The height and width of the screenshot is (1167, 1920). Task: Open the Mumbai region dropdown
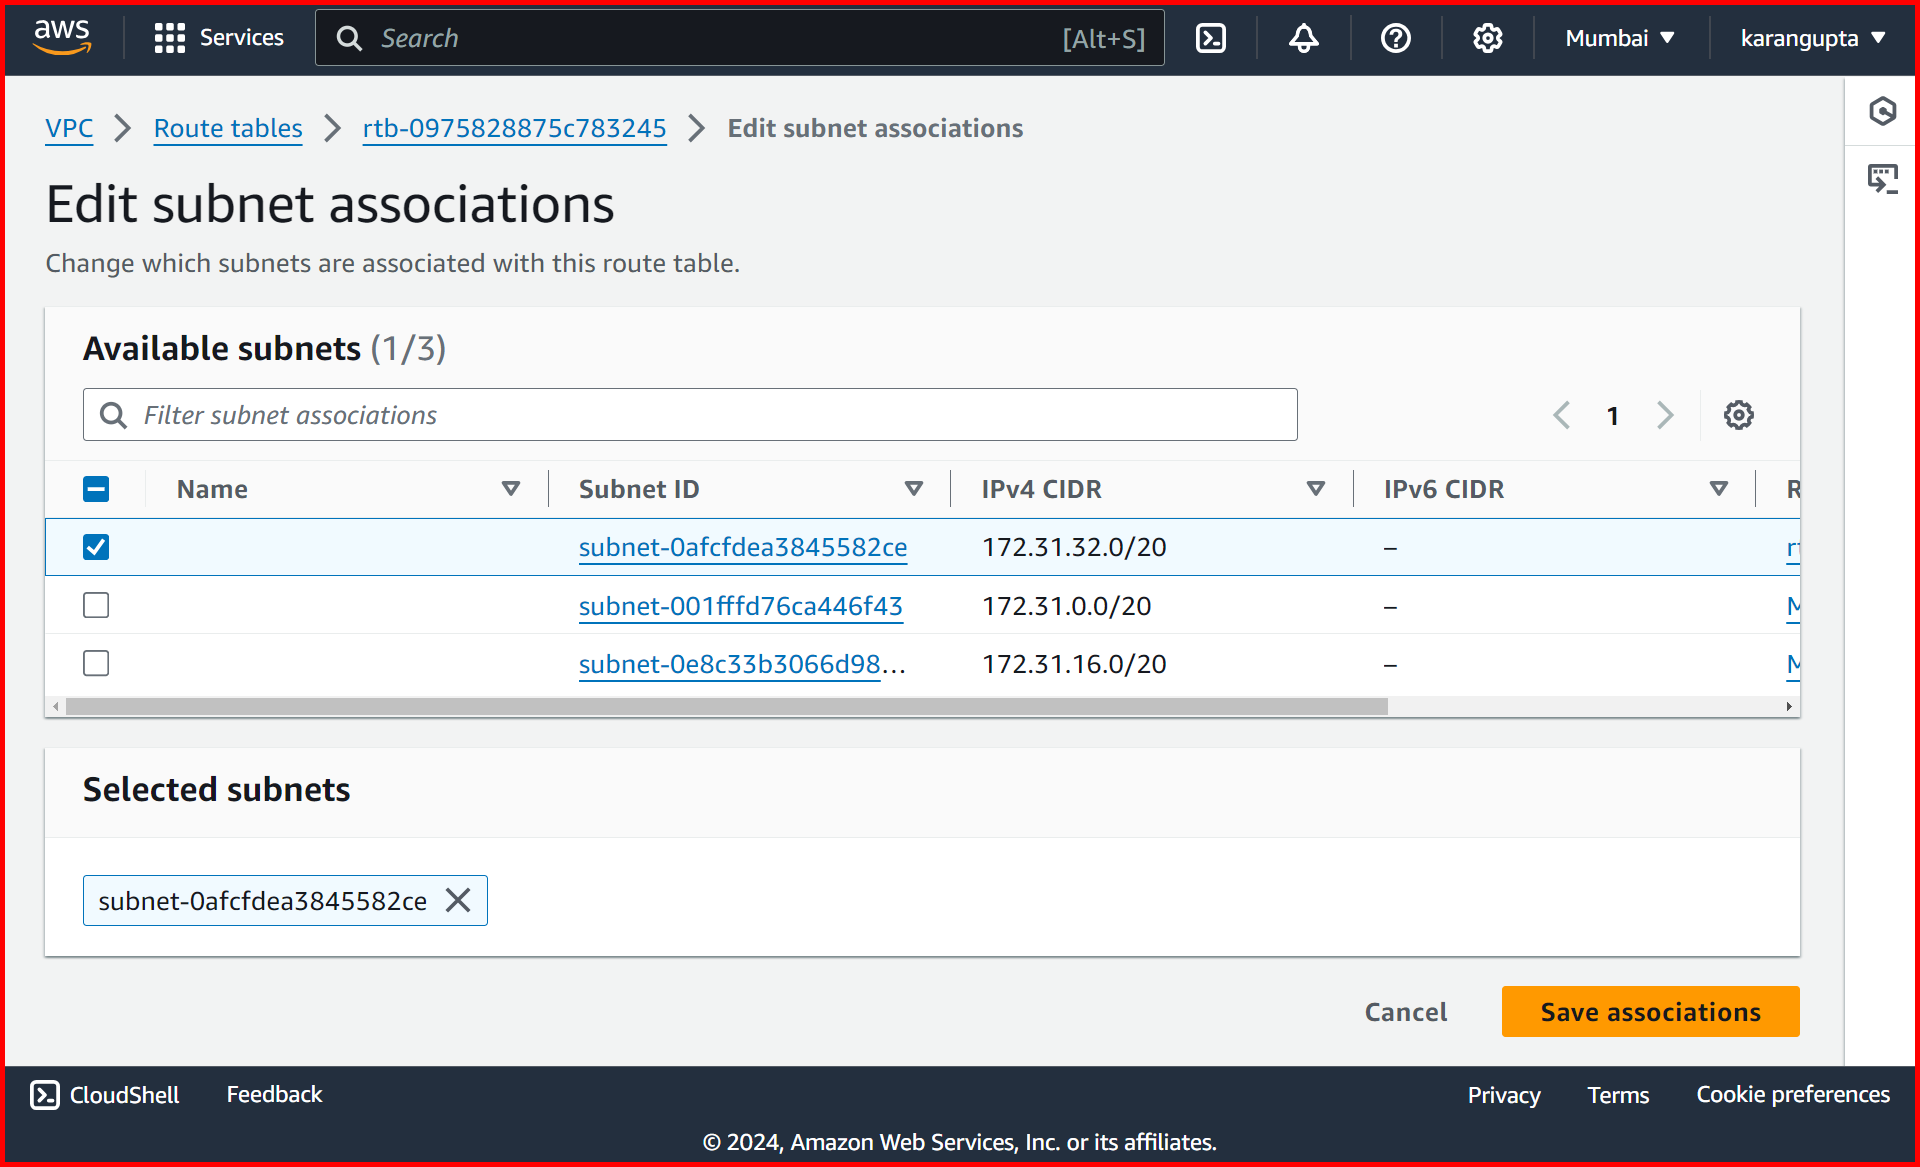point(1619,37)
